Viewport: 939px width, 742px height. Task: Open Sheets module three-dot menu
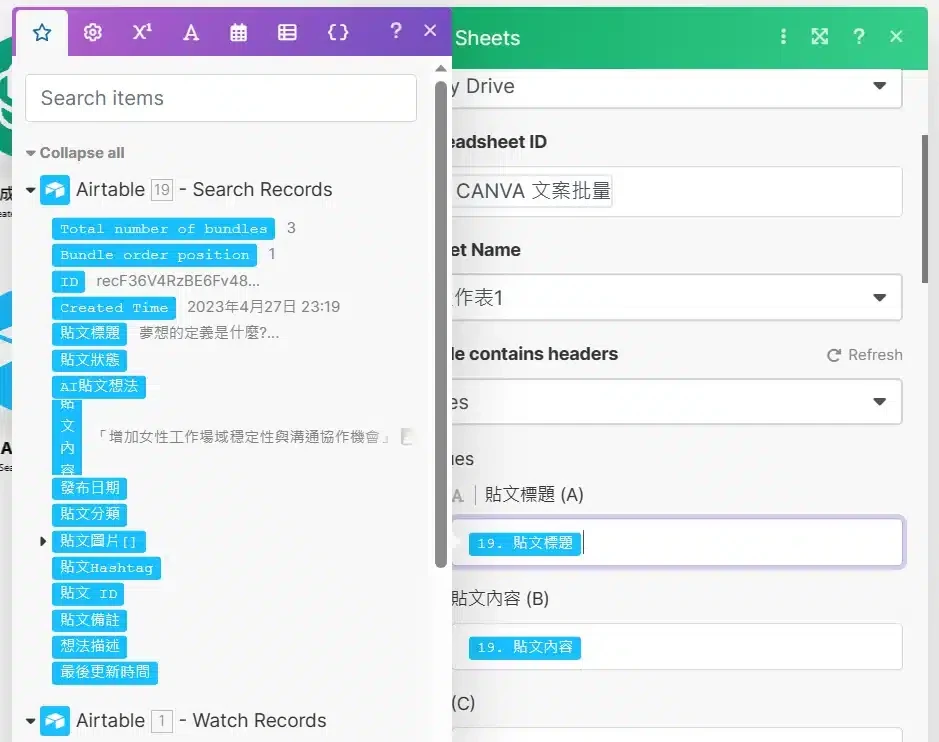pos(783,37)
